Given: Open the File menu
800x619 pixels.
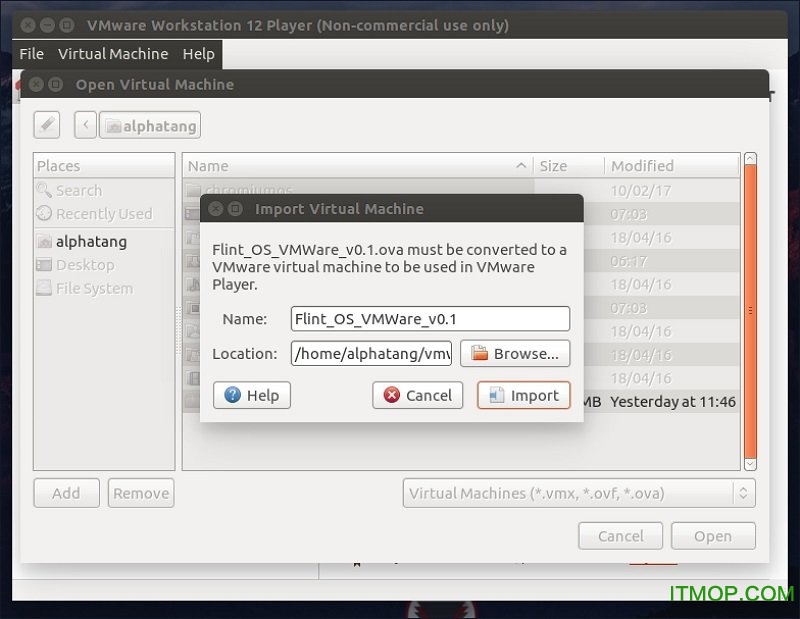Looking at the screenshot, I should [x=32, y=54].
